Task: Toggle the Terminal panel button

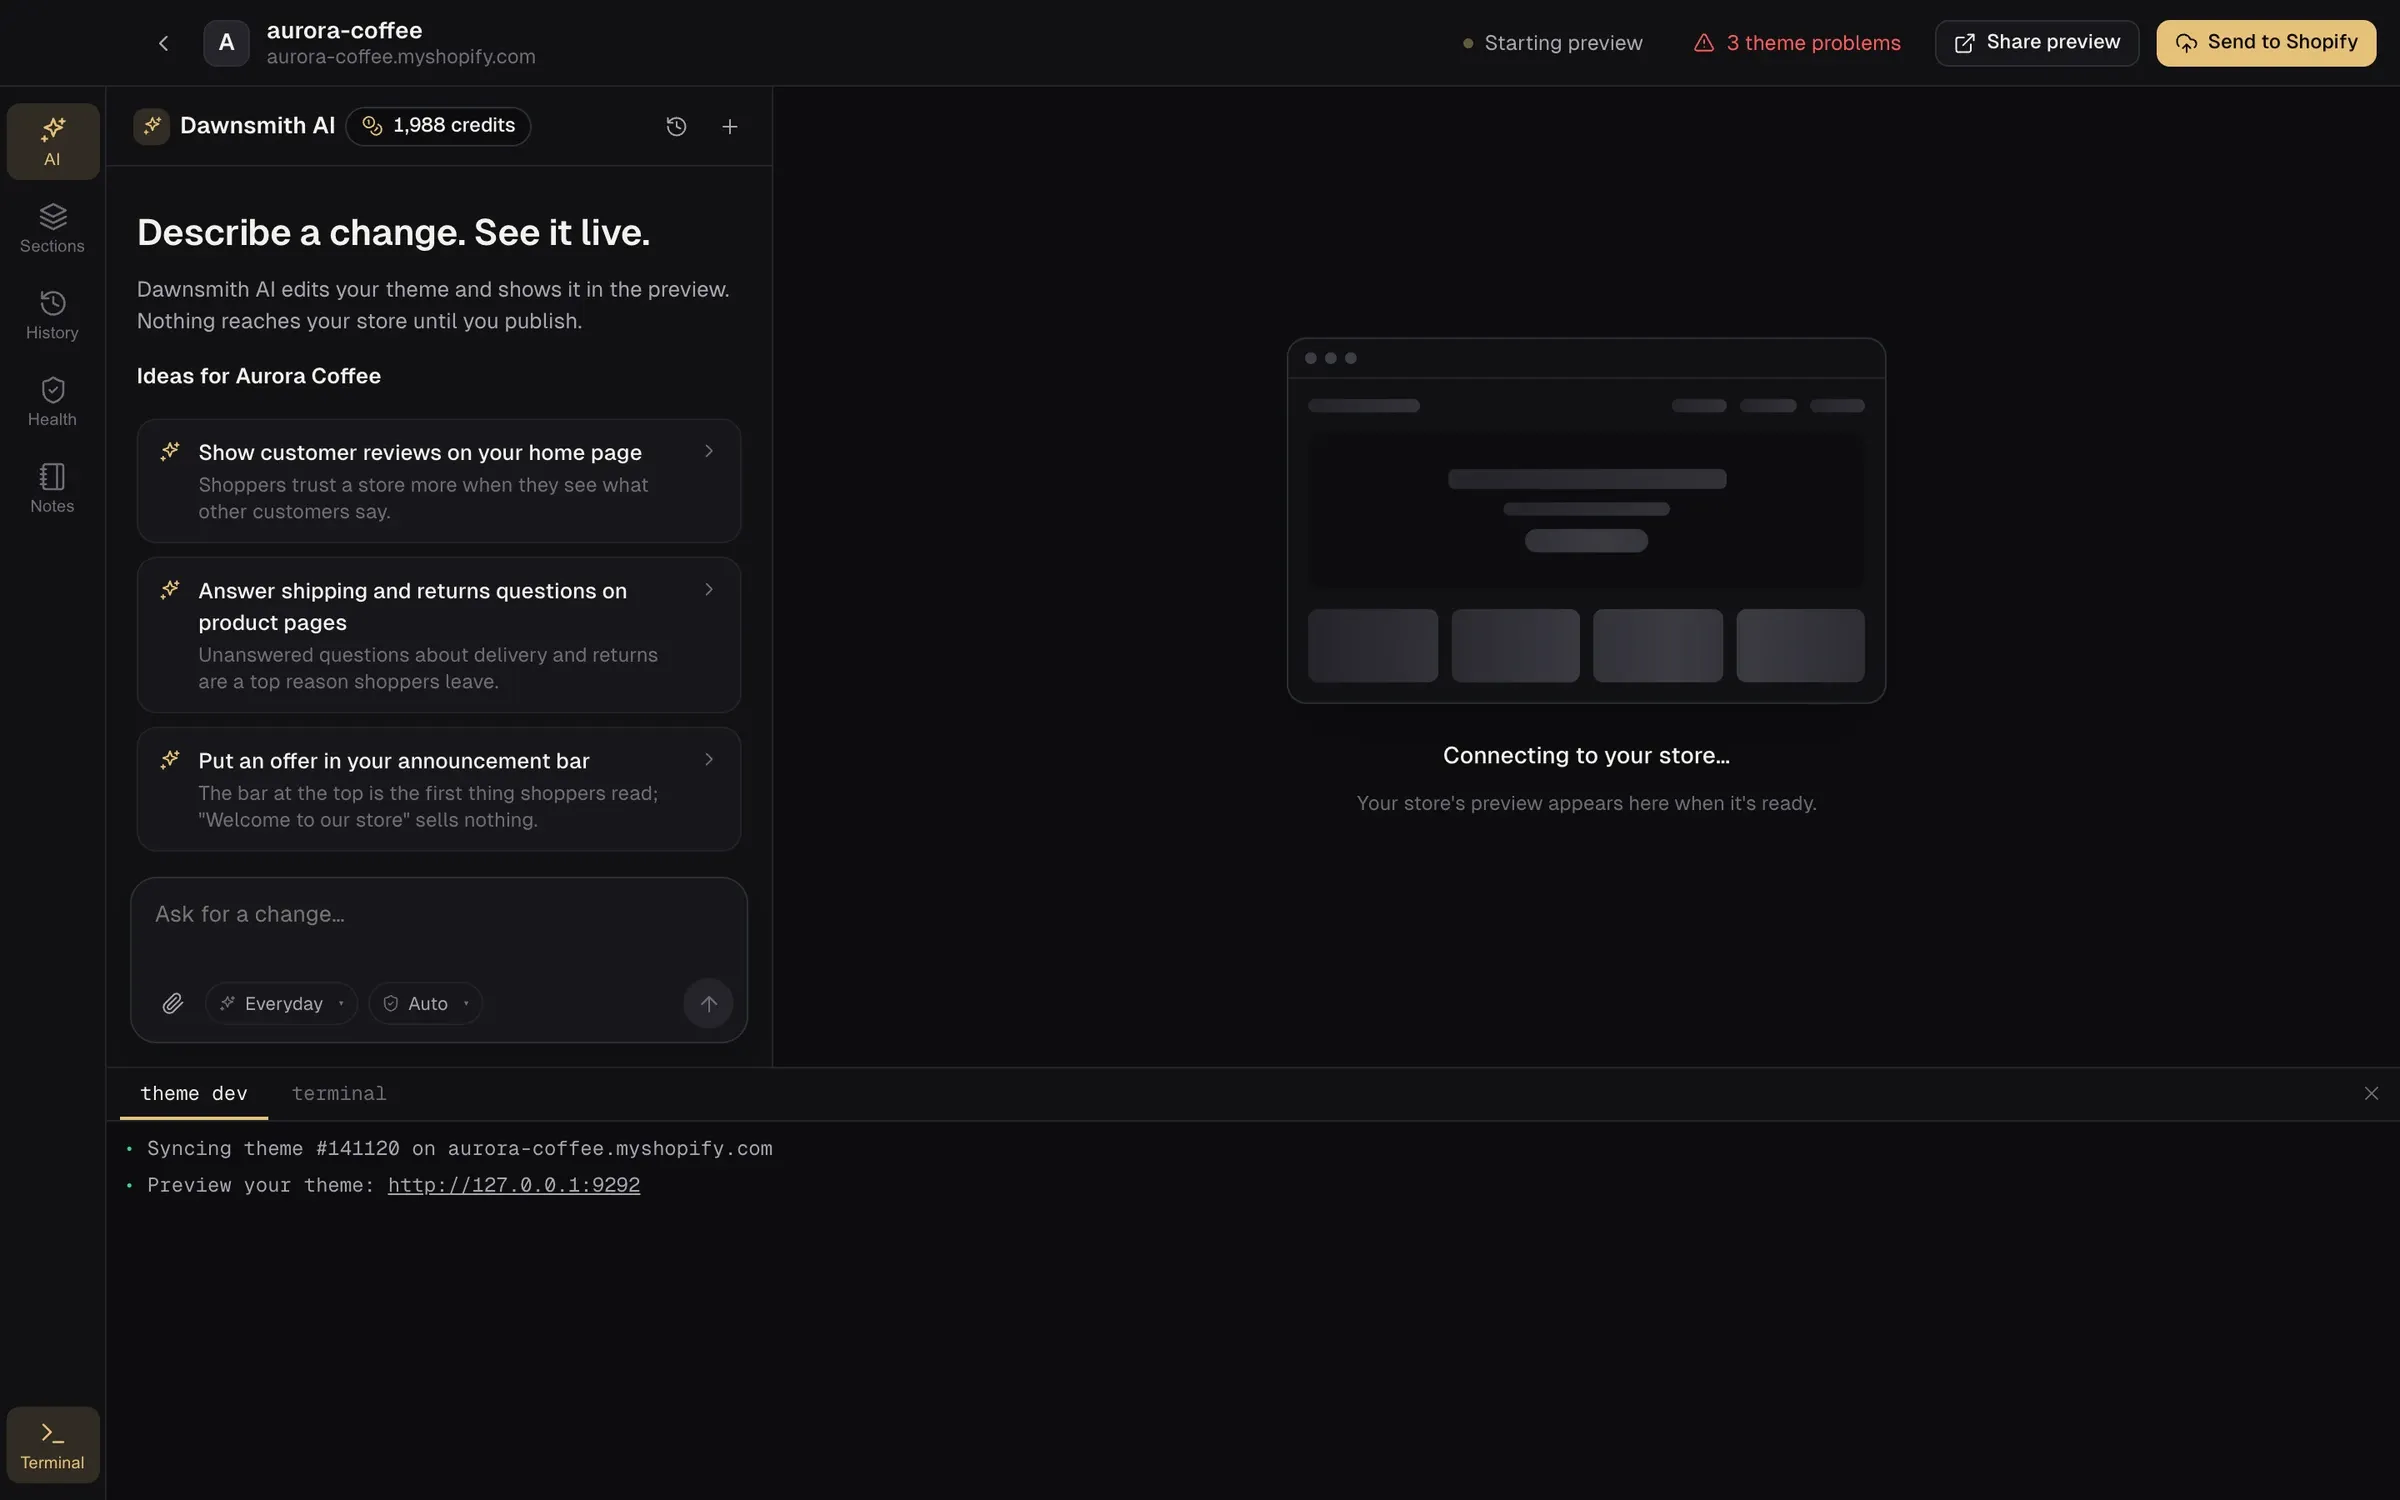Action: coord(53,1444)
